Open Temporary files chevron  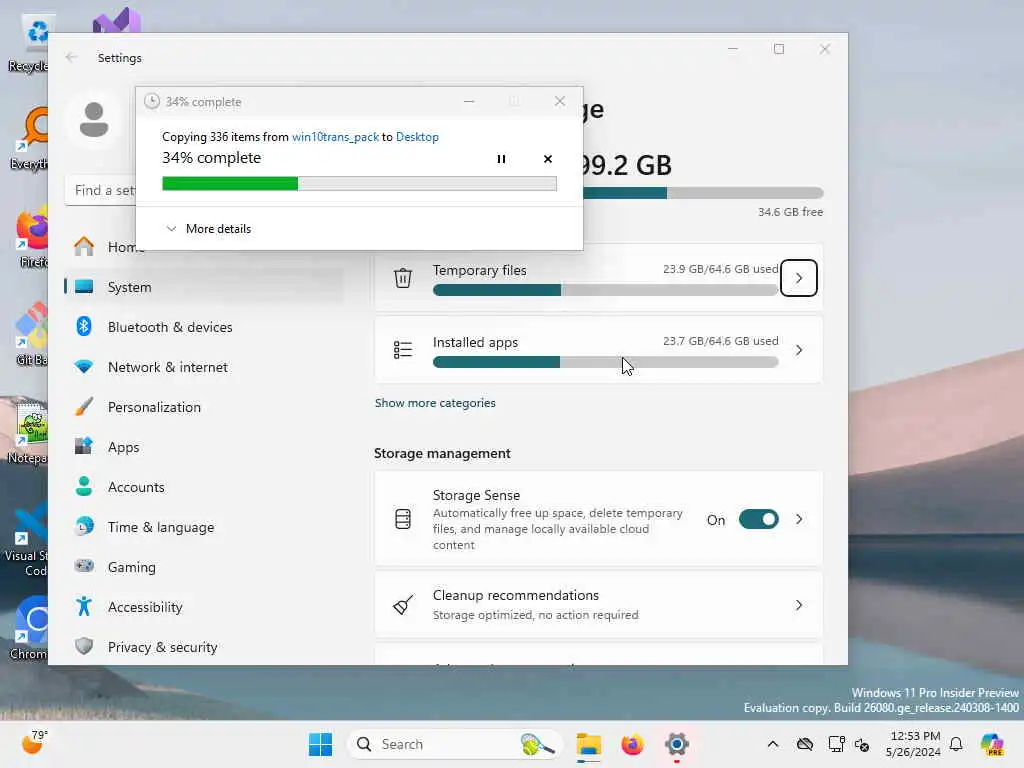pyautogui.click(x=799, y=278)
